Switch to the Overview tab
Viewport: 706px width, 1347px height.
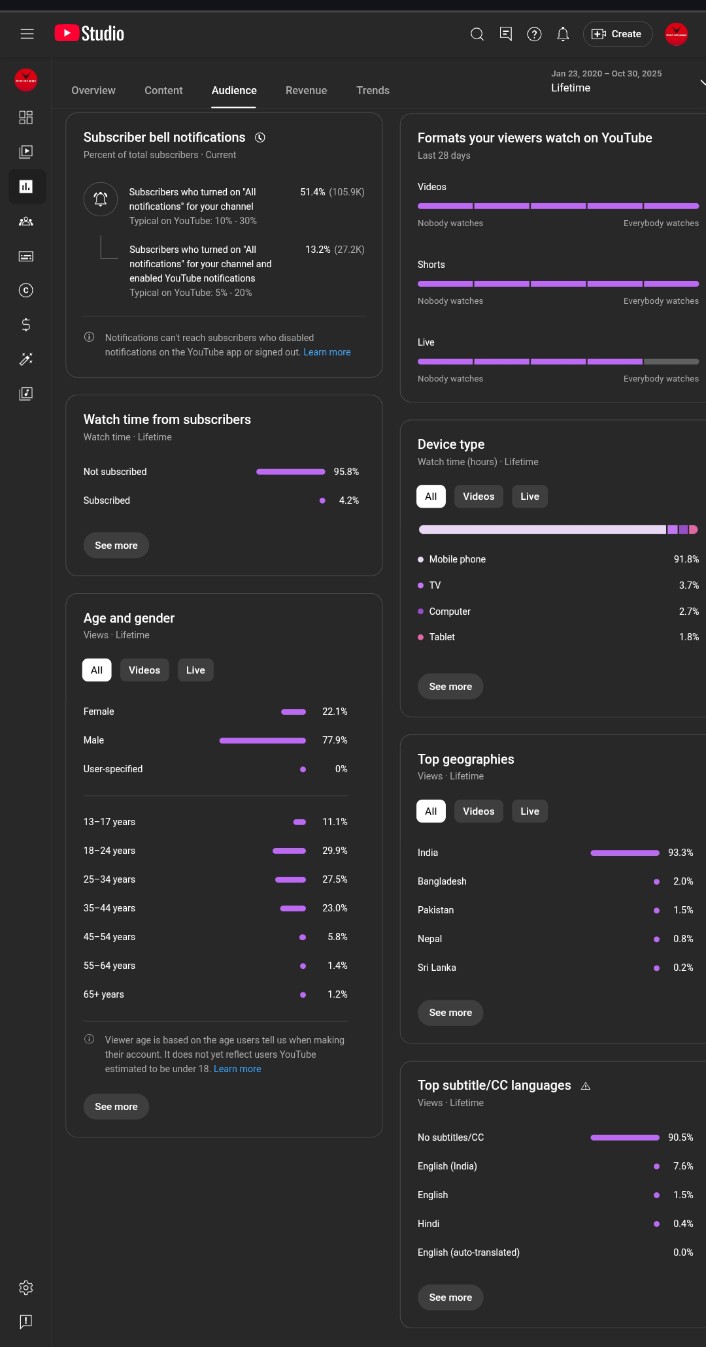[x=93, y=90]
